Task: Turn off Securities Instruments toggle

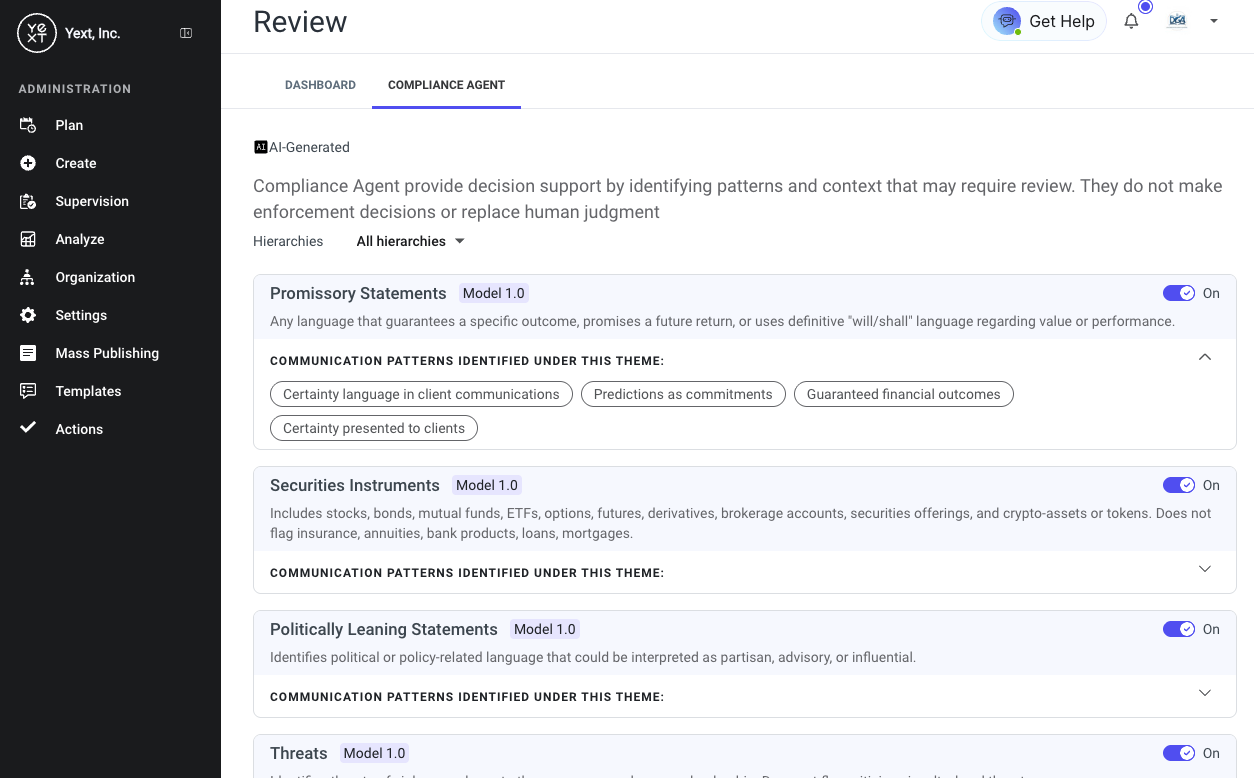Action: (1179, 485)
